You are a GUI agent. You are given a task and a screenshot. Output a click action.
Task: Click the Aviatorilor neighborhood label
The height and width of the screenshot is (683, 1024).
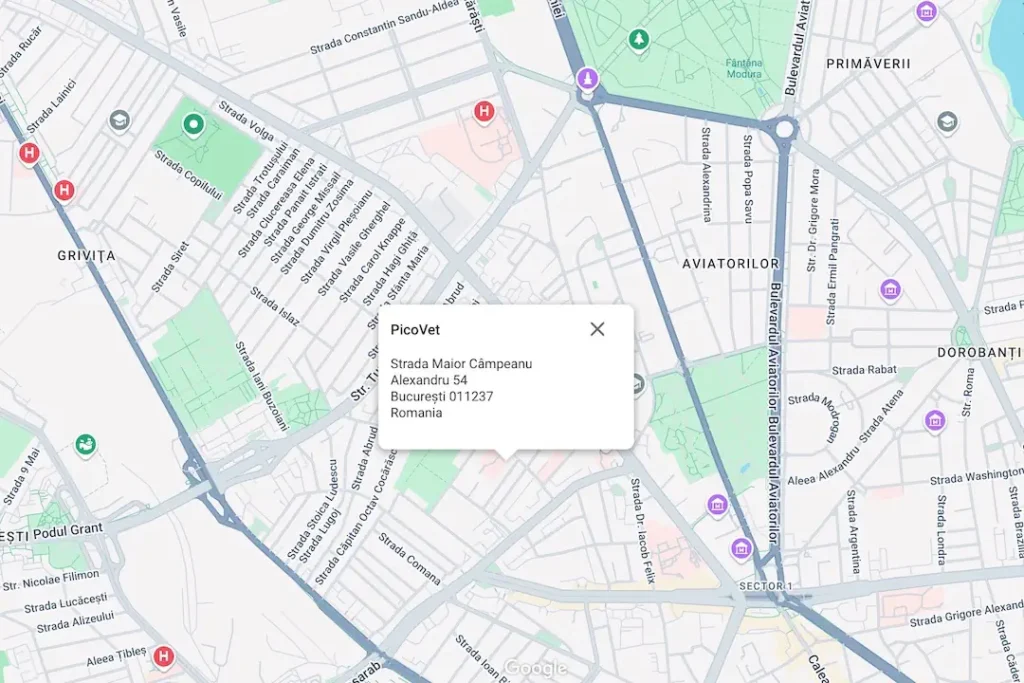coord(730,264)
